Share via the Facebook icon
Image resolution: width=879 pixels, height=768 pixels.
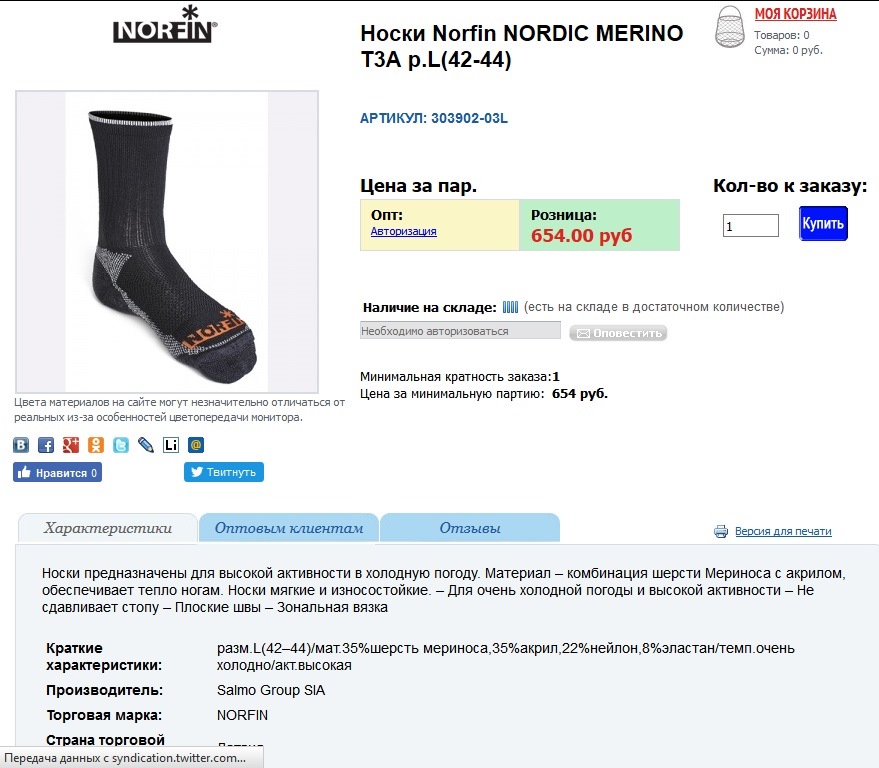(46, 445)
